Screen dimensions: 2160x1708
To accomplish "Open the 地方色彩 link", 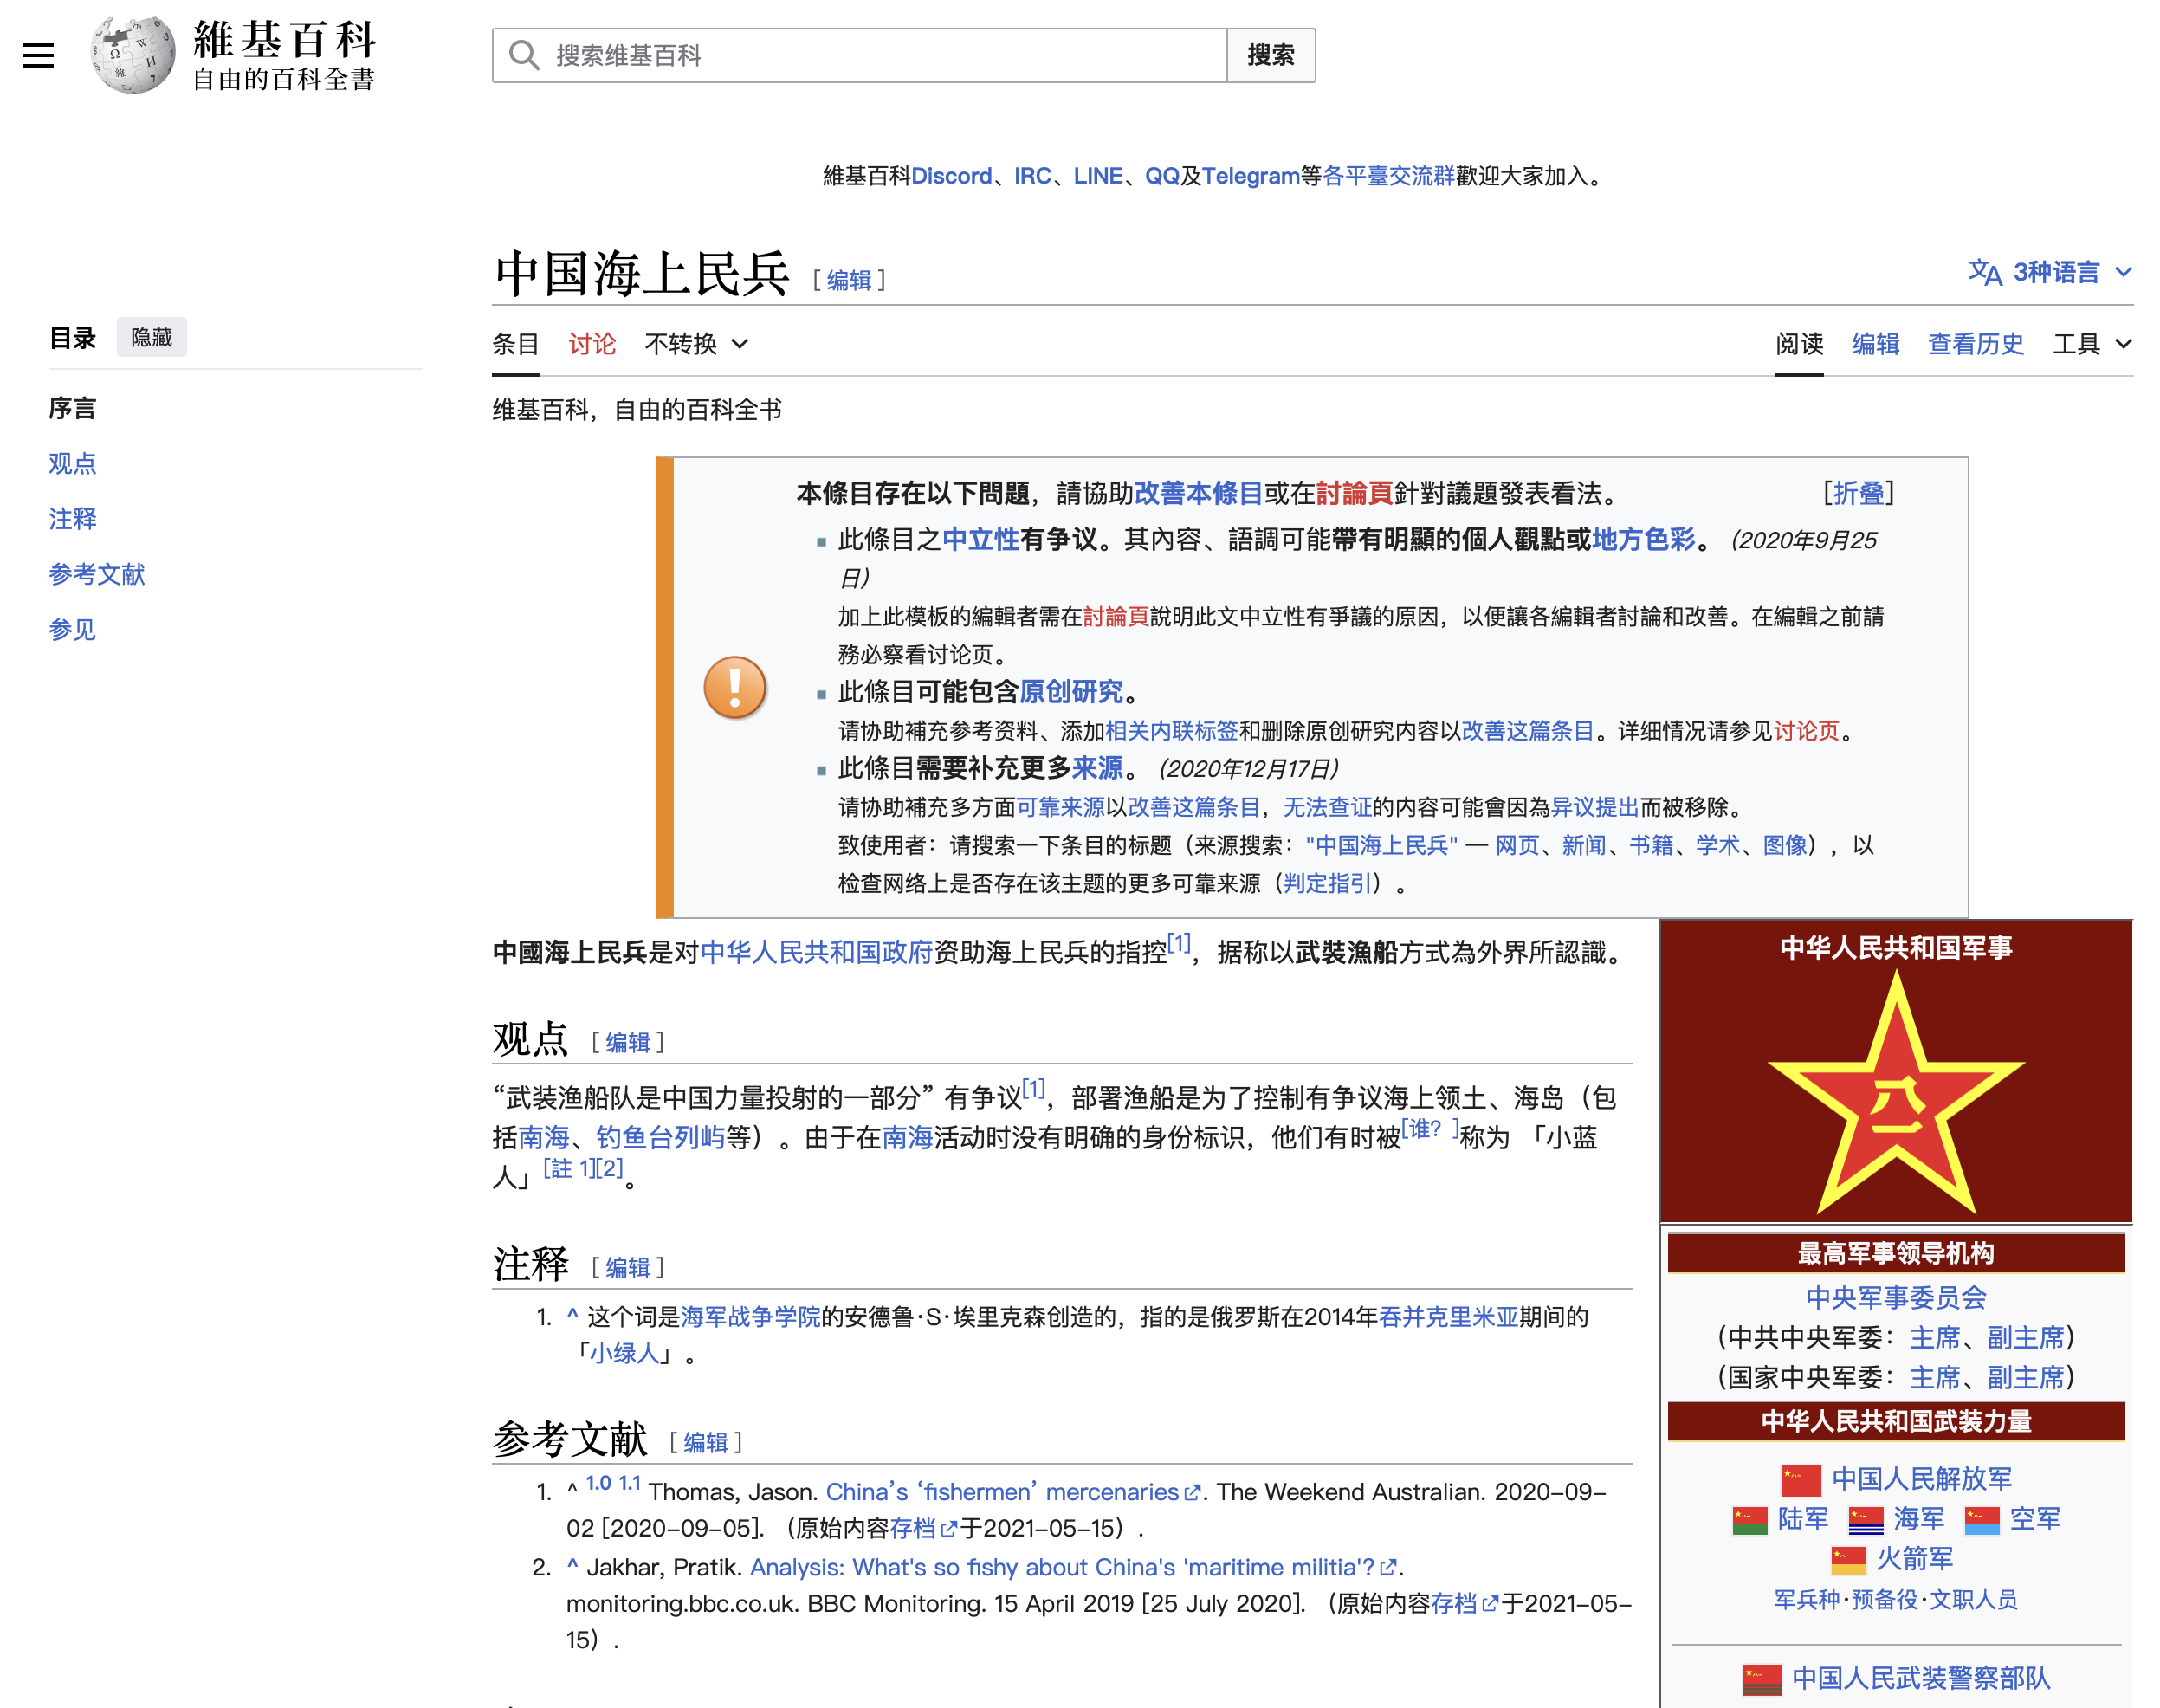I will click(1644, 540).
